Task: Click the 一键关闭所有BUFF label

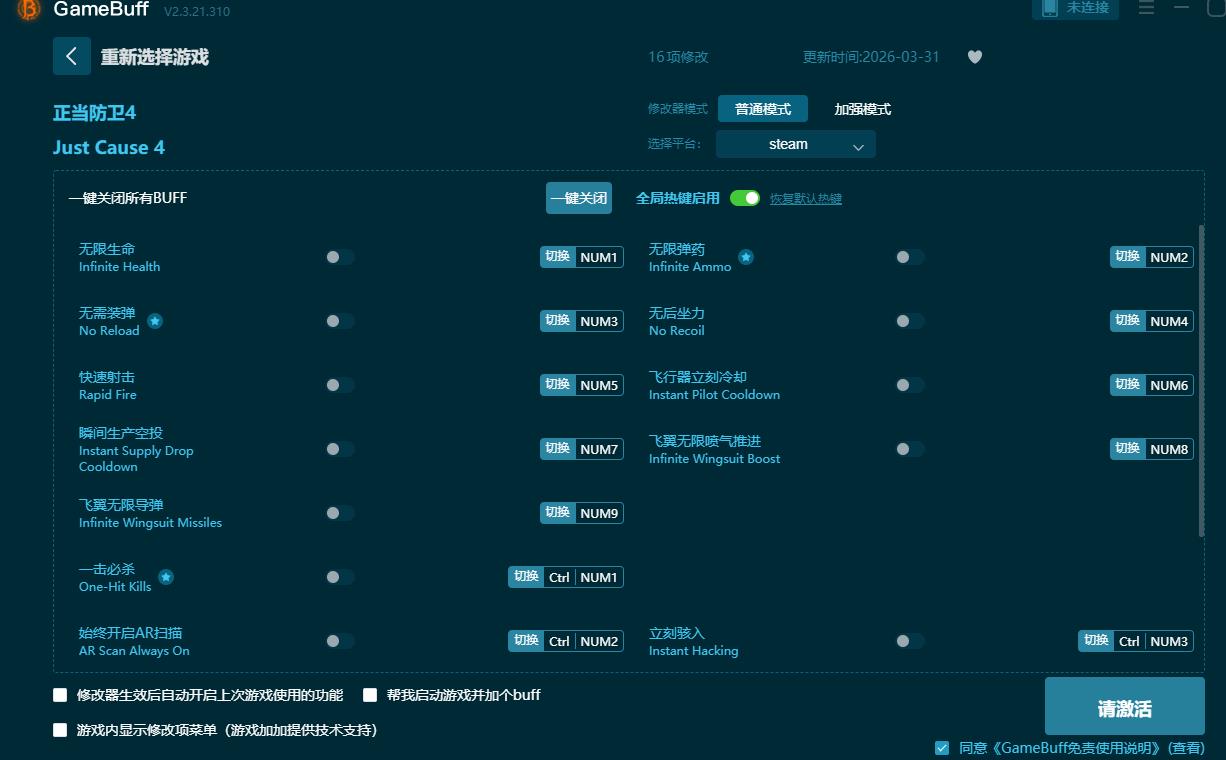Action: [128, 198]
